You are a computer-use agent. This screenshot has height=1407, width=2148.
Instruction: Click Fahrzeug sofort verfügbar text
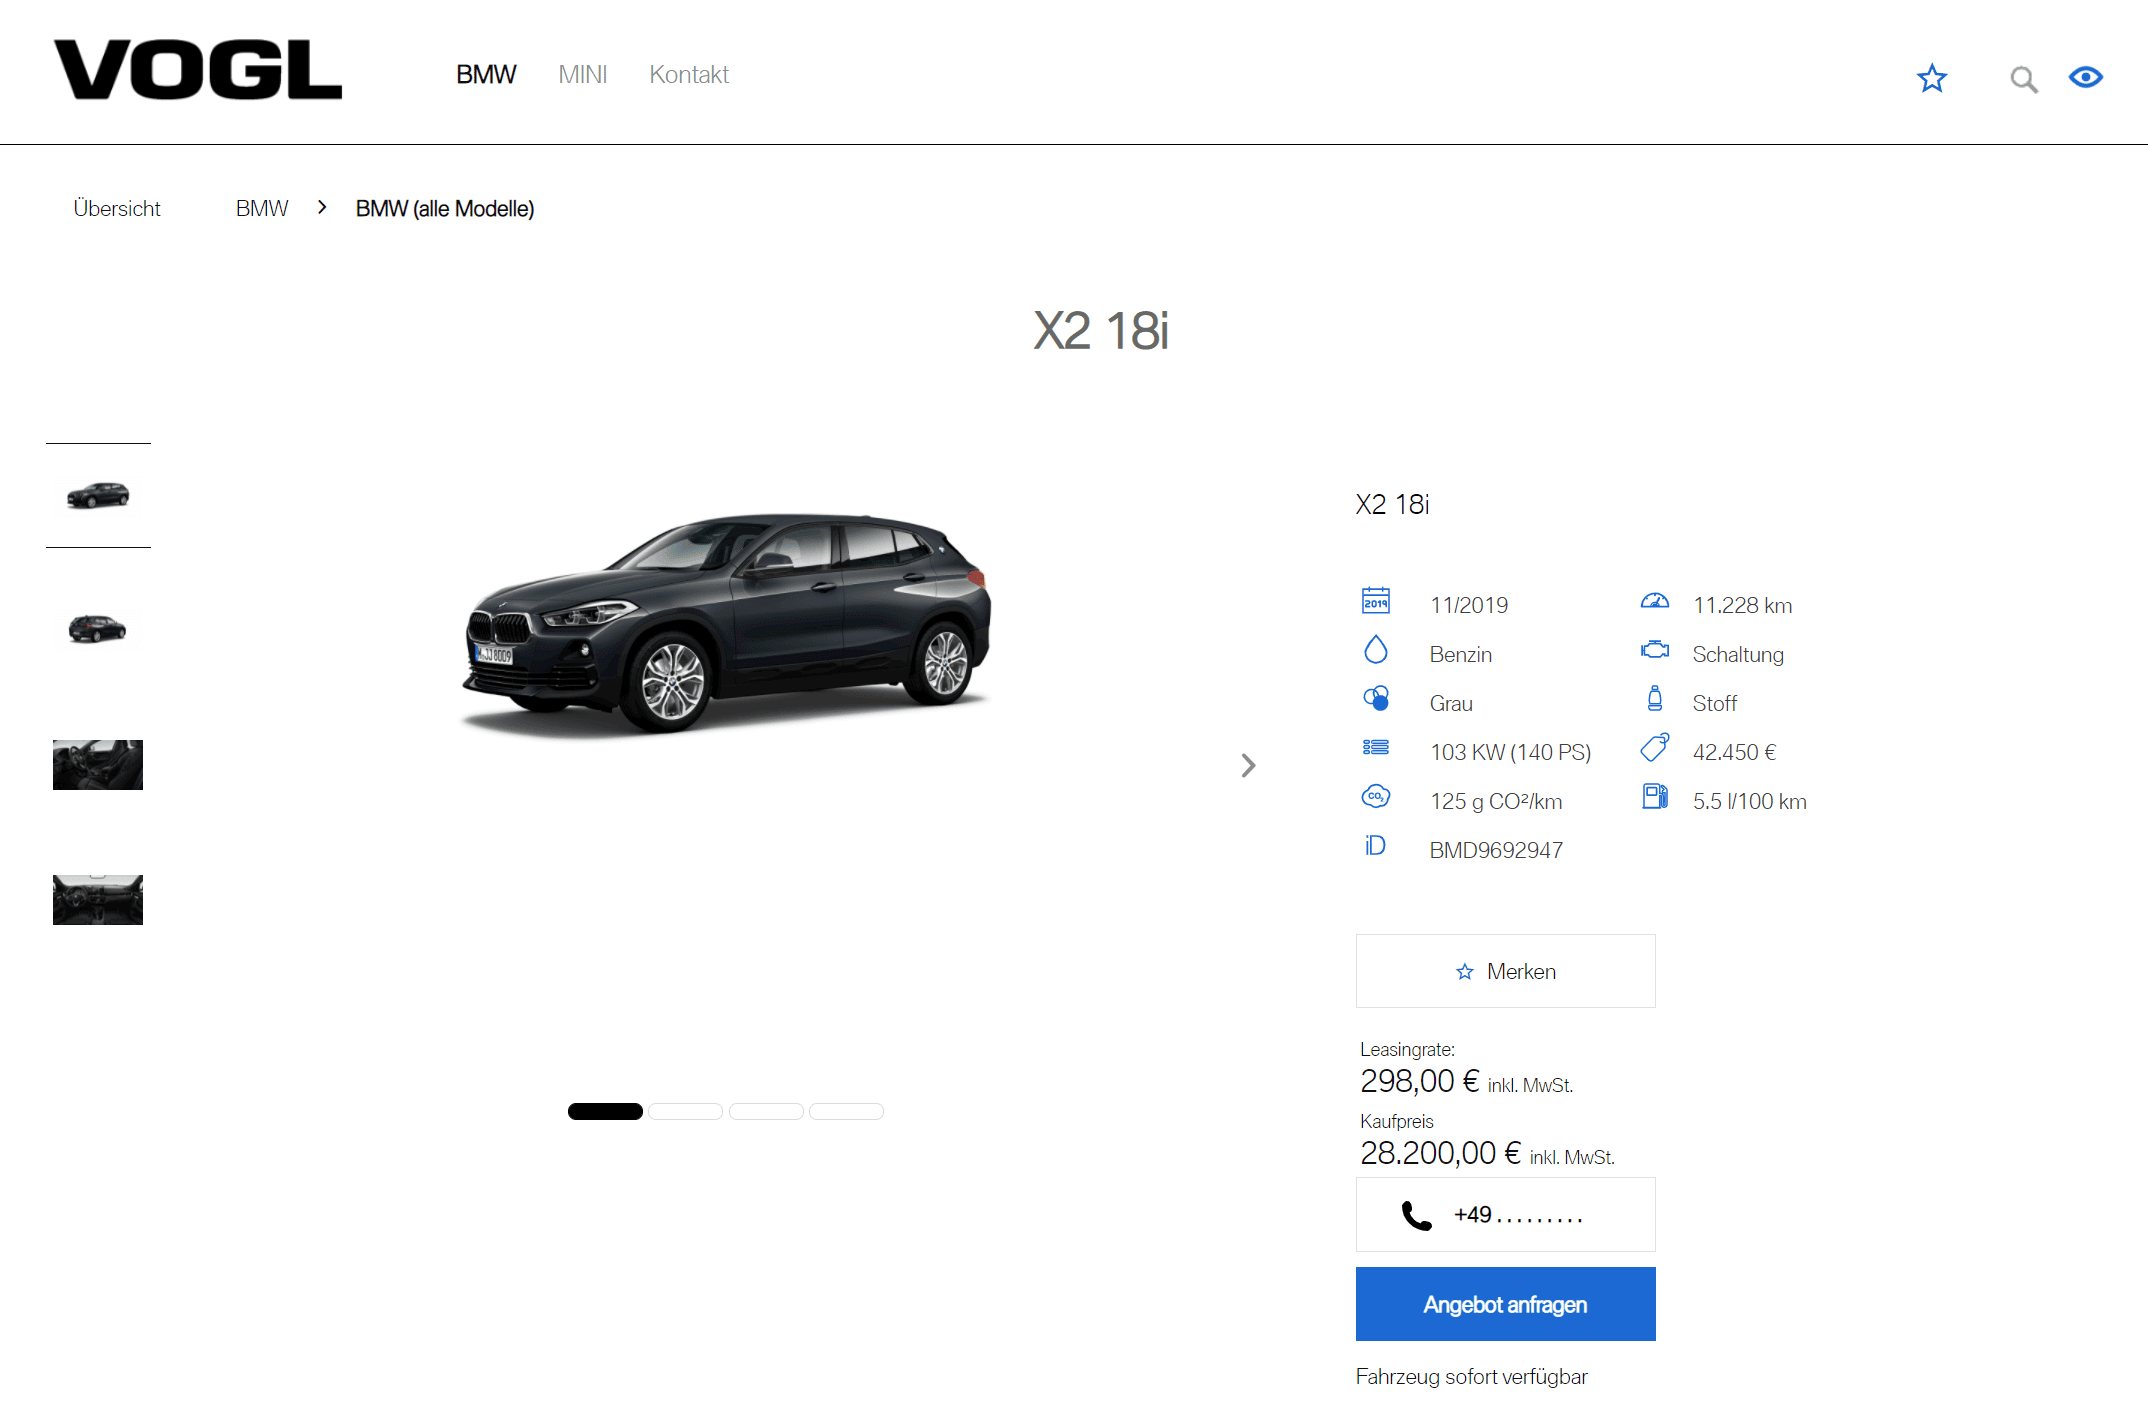point(1471,1377)
